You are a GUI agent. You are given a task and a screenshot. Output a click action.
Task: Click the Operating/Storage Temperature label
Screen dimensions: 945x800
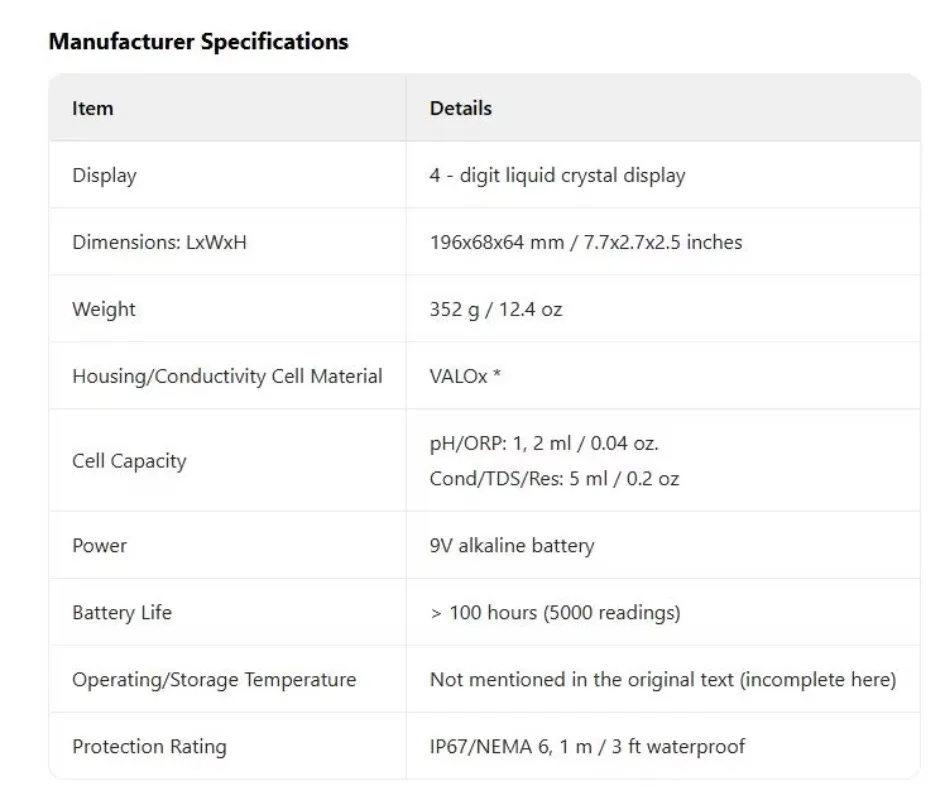click(x=214, y=679)
